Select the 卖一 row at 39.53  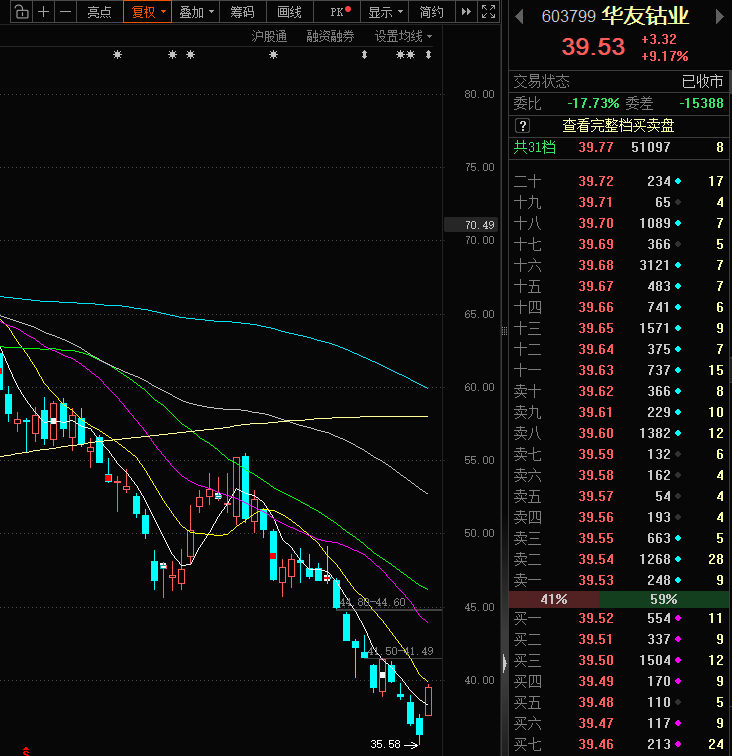[x=619, y=580]
